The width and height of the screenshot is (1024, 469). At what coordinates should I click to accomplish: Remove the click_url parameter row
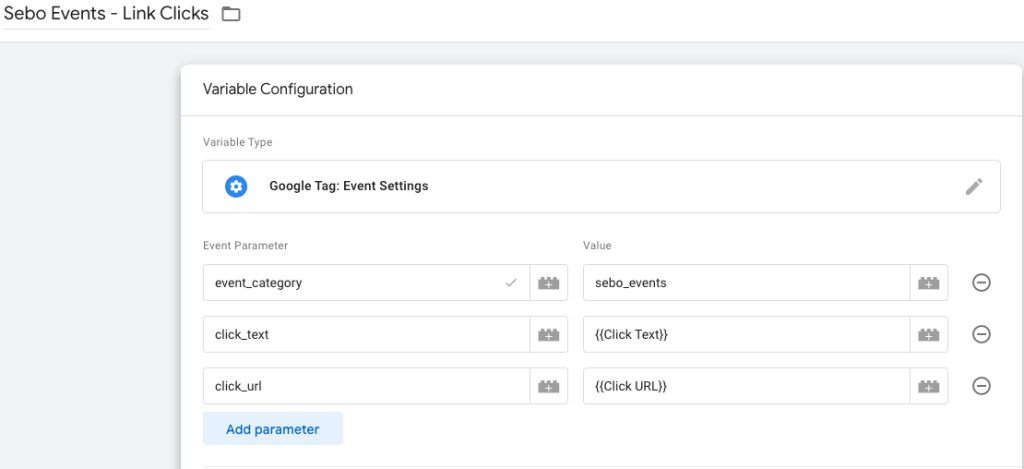tap(981, 386)
